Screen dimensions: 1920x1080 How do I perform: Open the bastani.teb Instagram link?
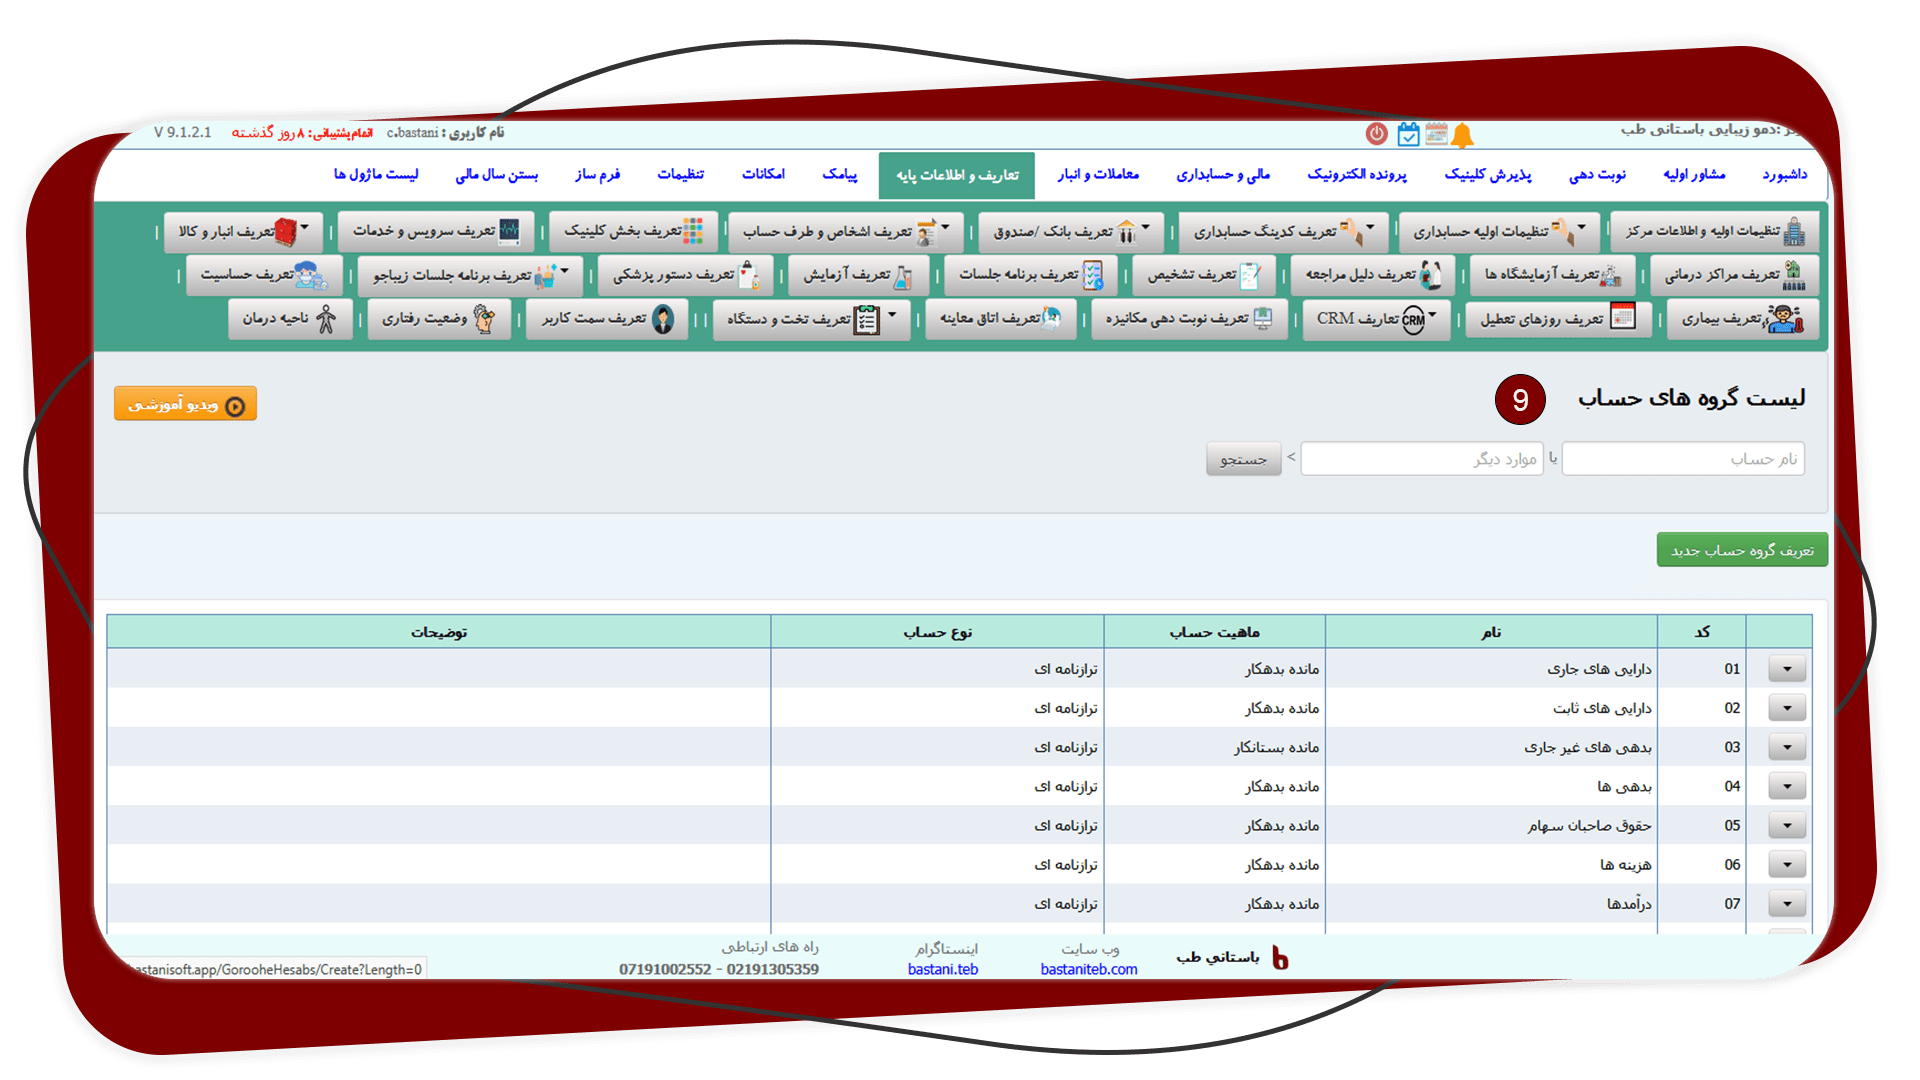pos(943,969)
